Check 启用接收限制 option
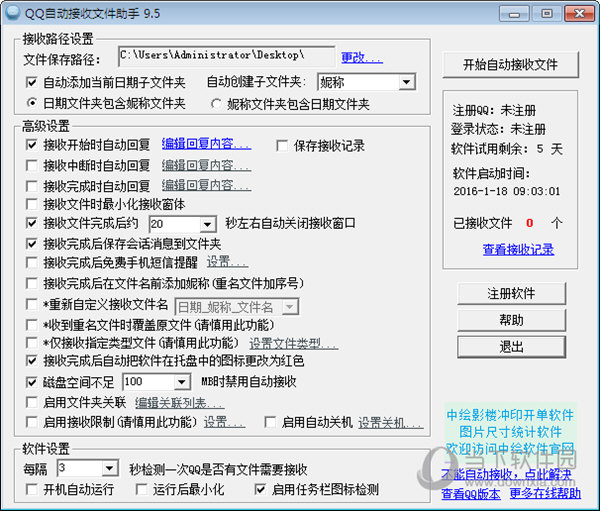Image resolution: width=600 pixels, height=511 pixels. pos(31,422)
